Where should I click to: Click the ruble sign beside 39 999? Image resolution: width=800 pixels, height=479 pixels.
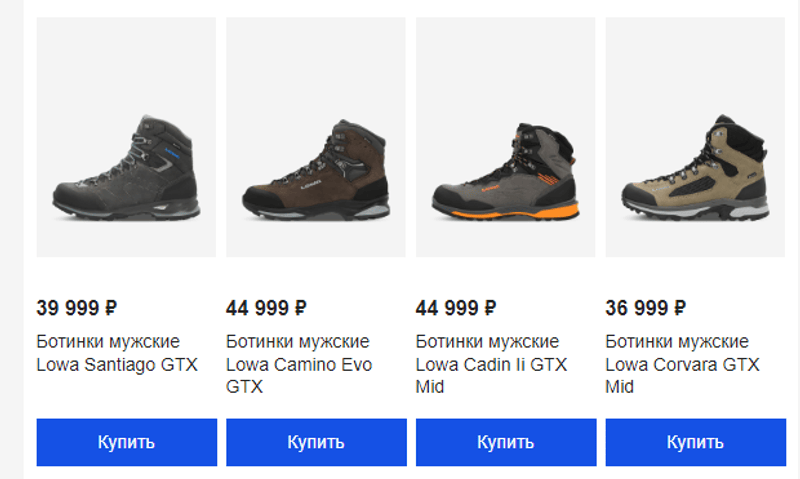[110, 308]
